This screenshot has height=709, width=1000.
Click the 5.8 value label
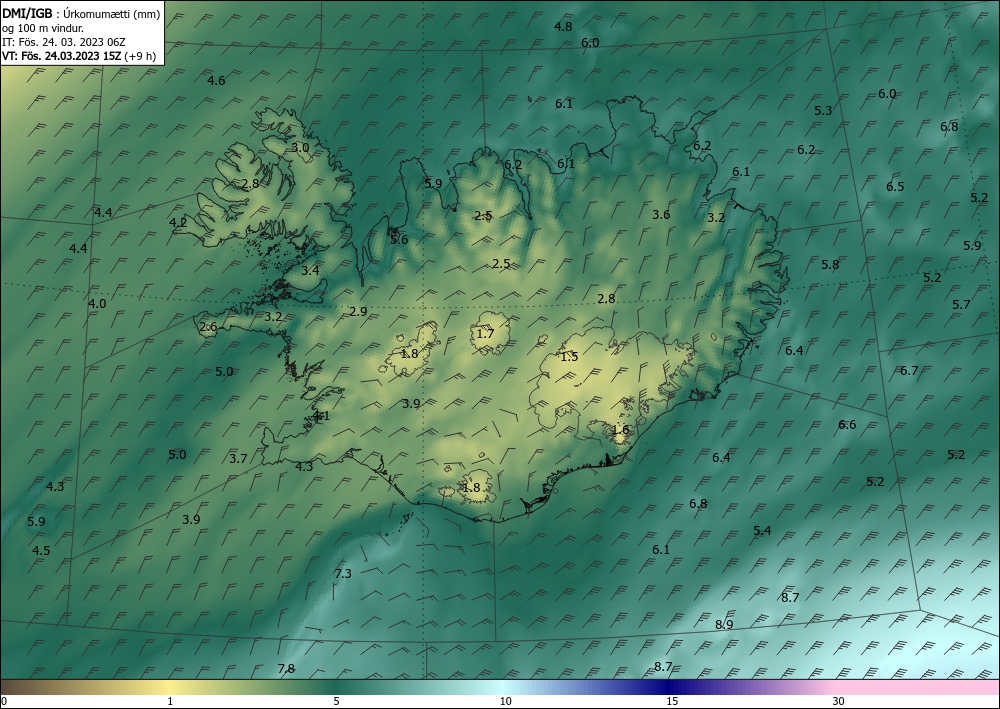click(x=830, y=265)
